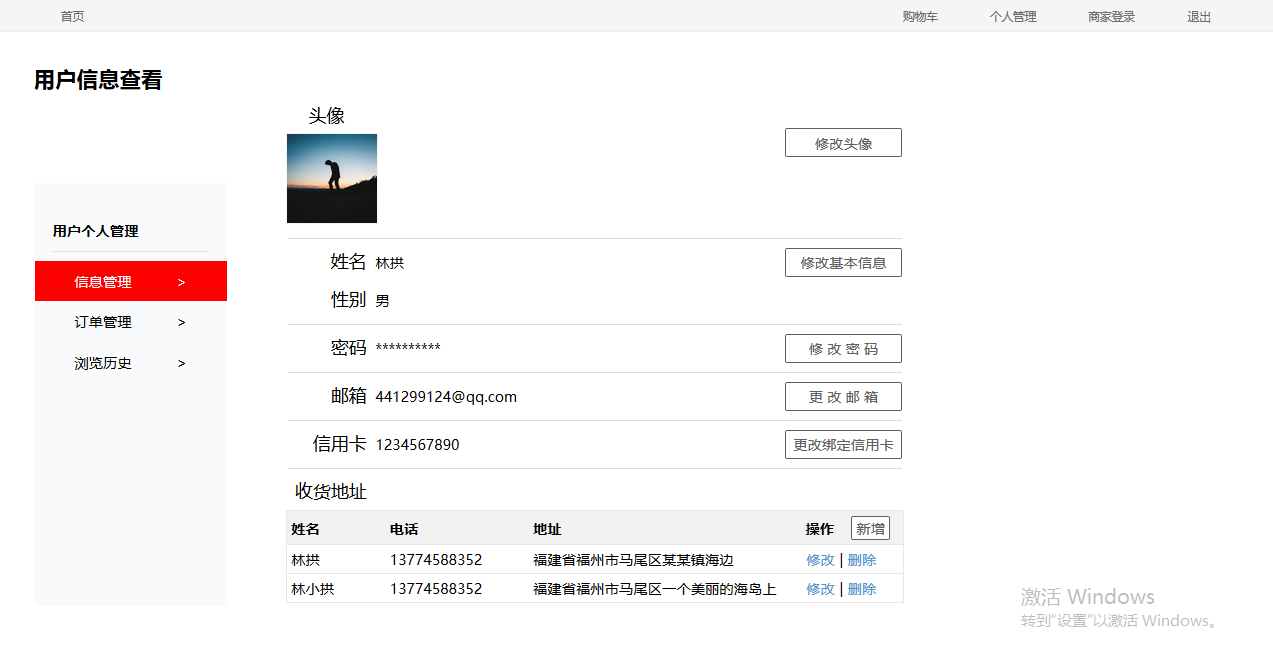Open 商家登录 in the top navigation
Screen dimensions: 1273x663
coord(1111,16)
